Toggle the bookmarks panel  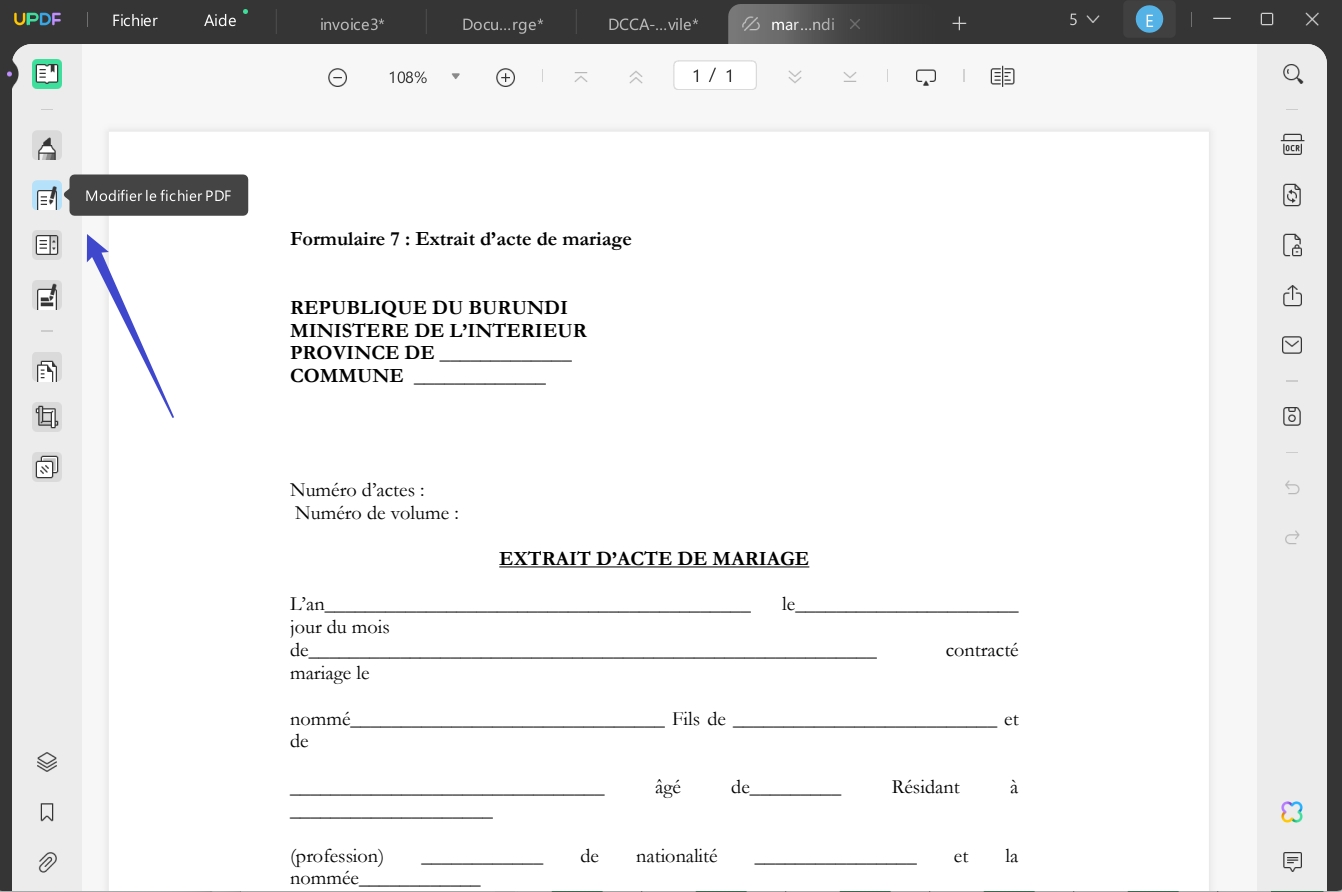coord(47,812)
